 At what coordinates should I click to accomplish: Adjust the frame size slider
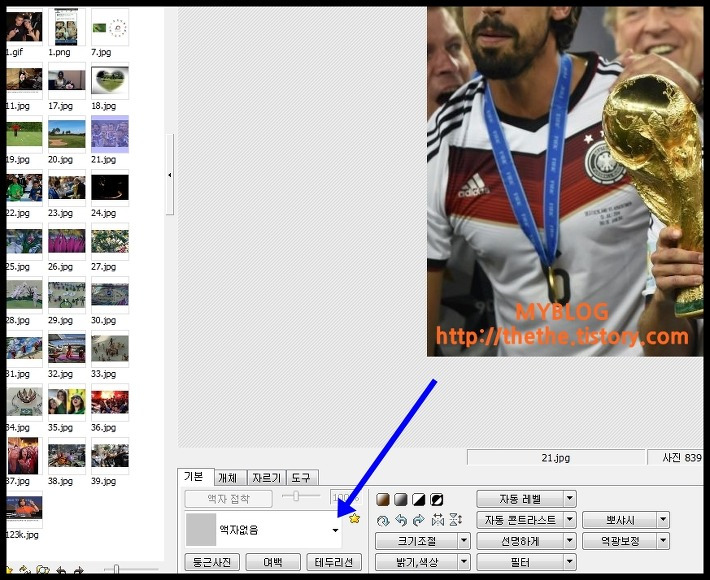[x=296, y=496]
